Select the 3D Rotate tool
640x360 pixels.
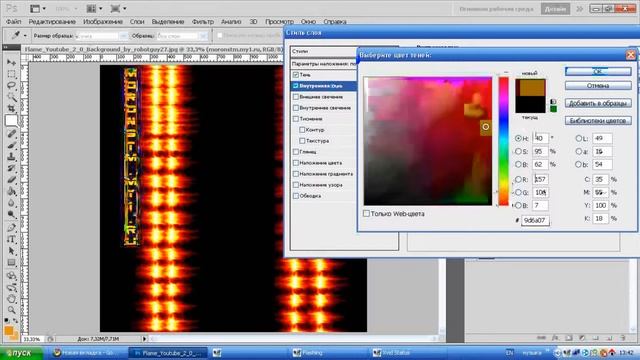coord(11,276)
